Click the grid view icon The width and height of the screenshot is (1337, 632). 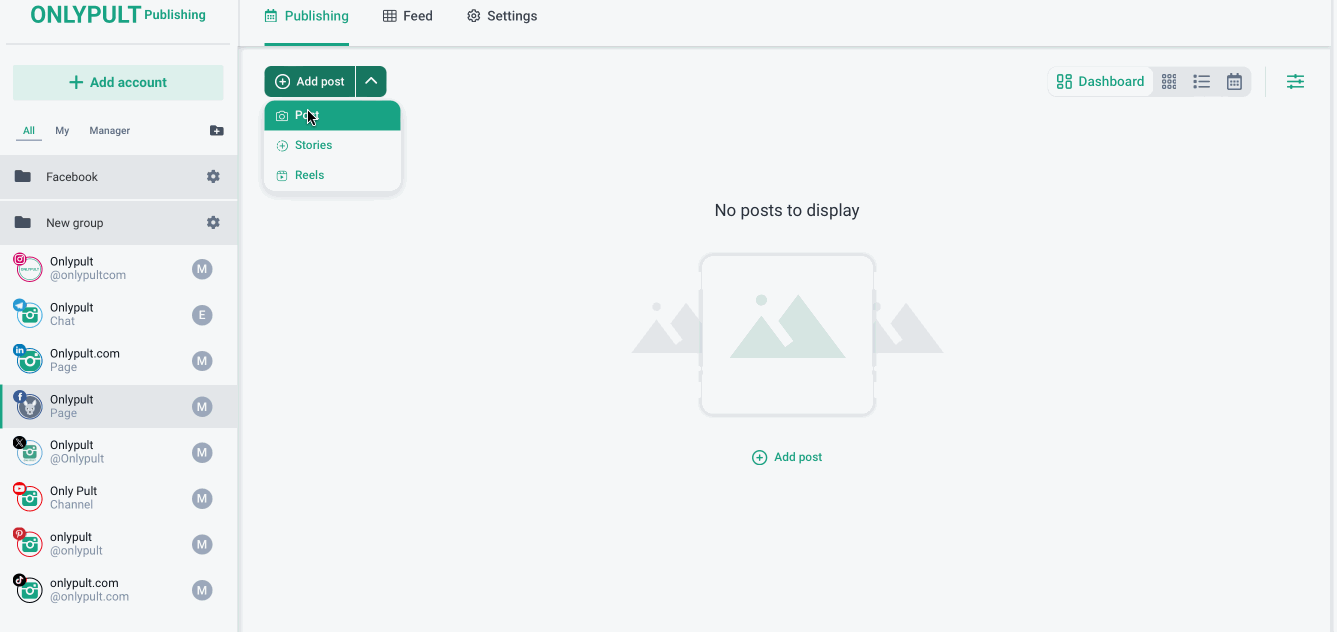(1169, 82)
